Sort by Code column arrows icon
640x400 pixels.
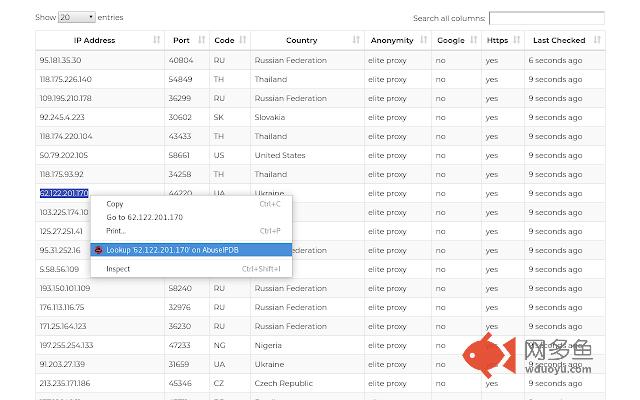[242, 40]
